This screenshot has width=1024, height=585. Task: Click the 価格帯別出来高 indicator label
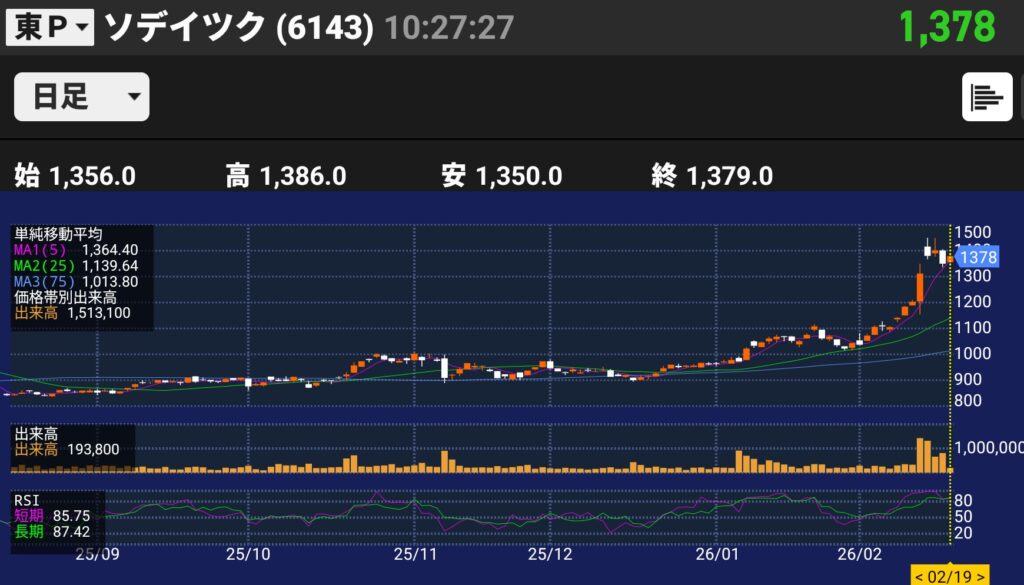tap(66, 297)
